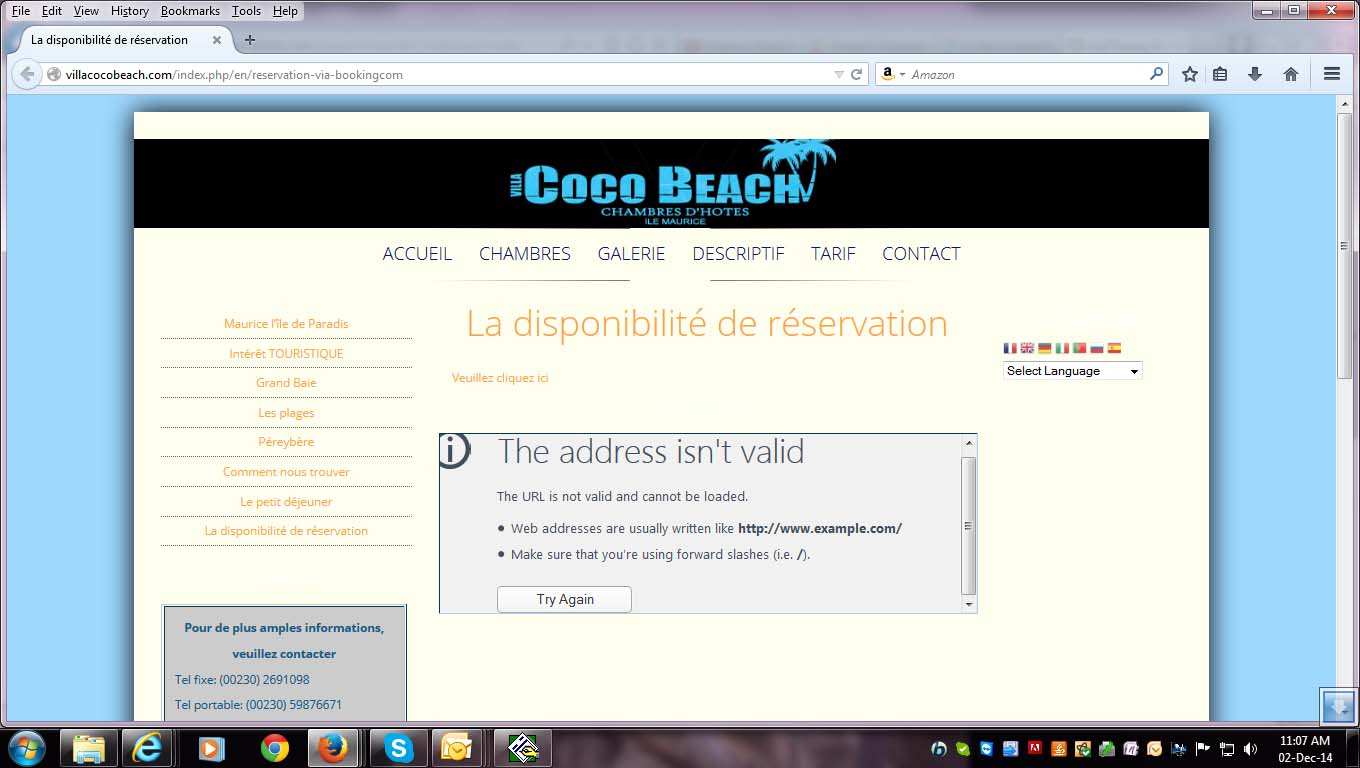The width and height of the screenshot is (1360, 768).
Task: Open Intérêt TOURISTIQUE sidebar link
Action: click(x=286, y=354)
